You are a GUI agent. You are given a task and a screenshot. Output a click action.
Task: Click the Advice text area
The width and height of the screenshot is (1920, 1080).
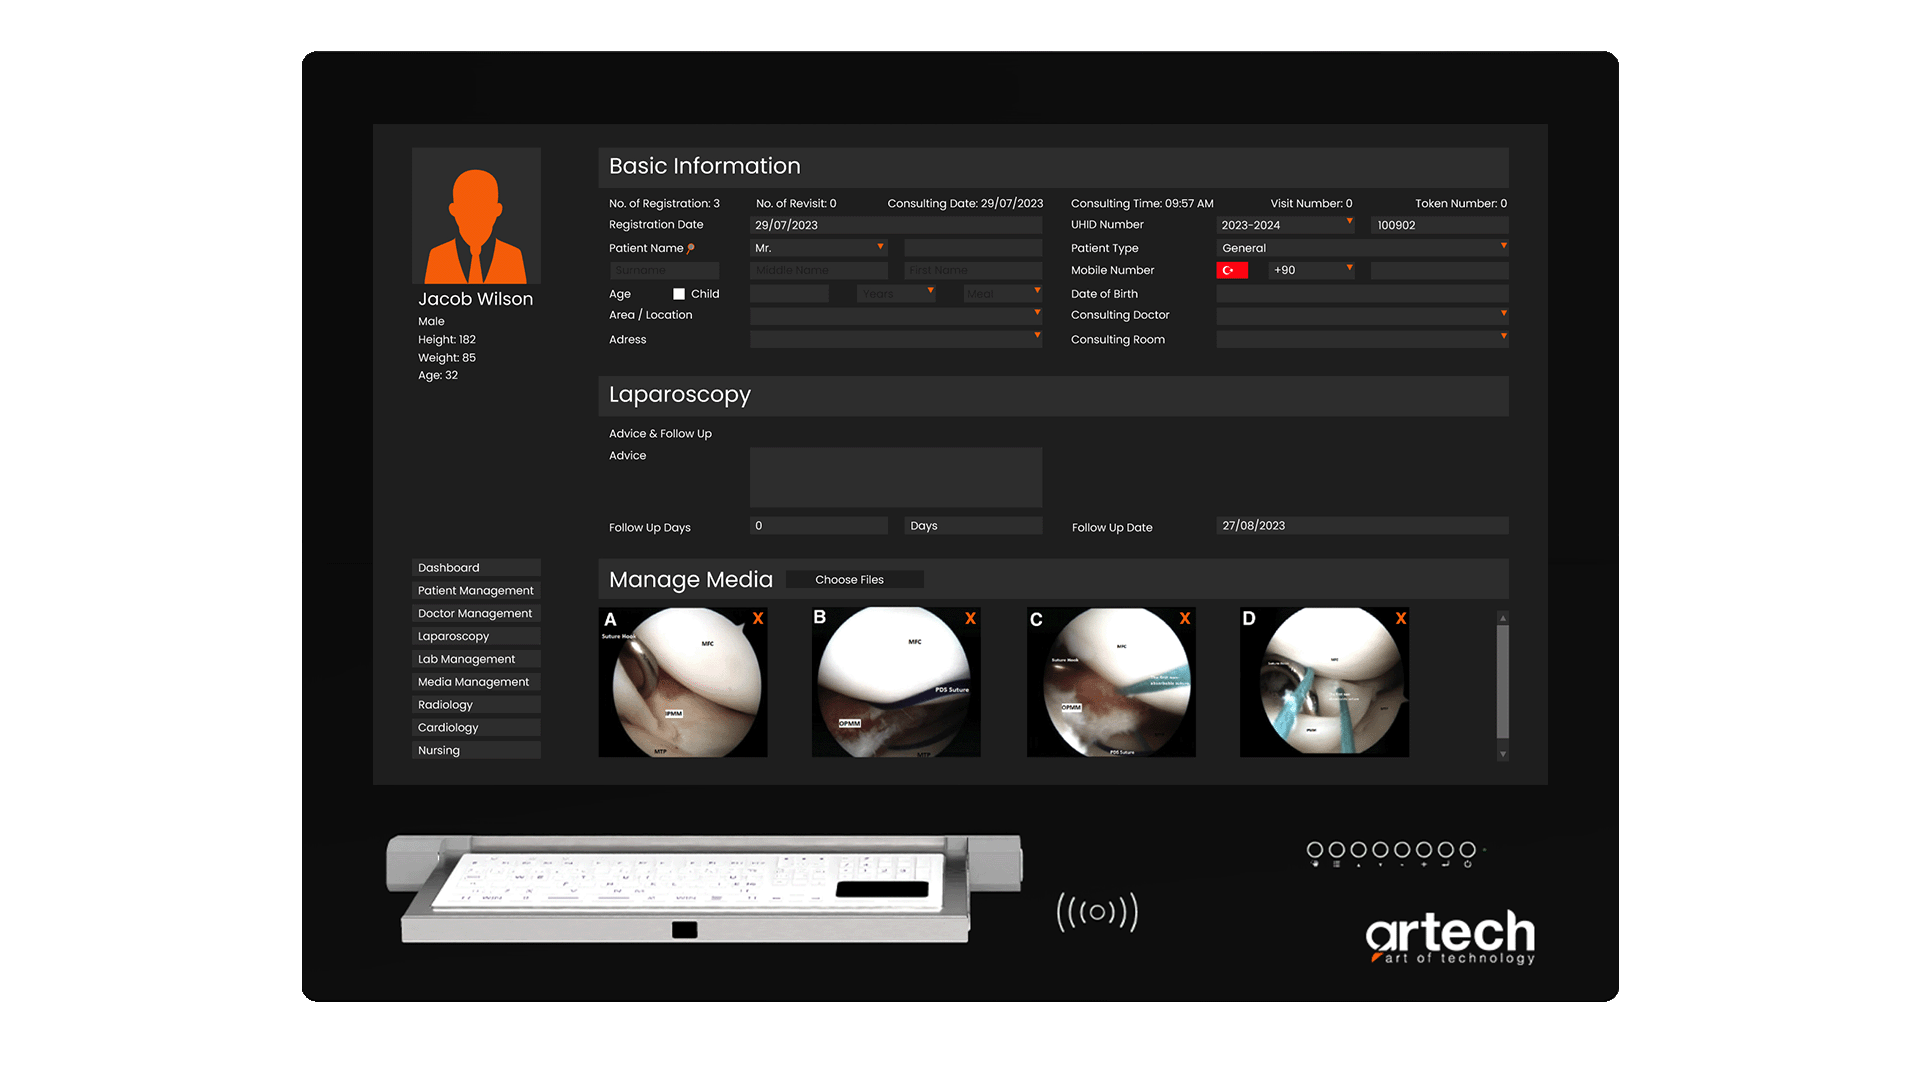tap(895, 477)
